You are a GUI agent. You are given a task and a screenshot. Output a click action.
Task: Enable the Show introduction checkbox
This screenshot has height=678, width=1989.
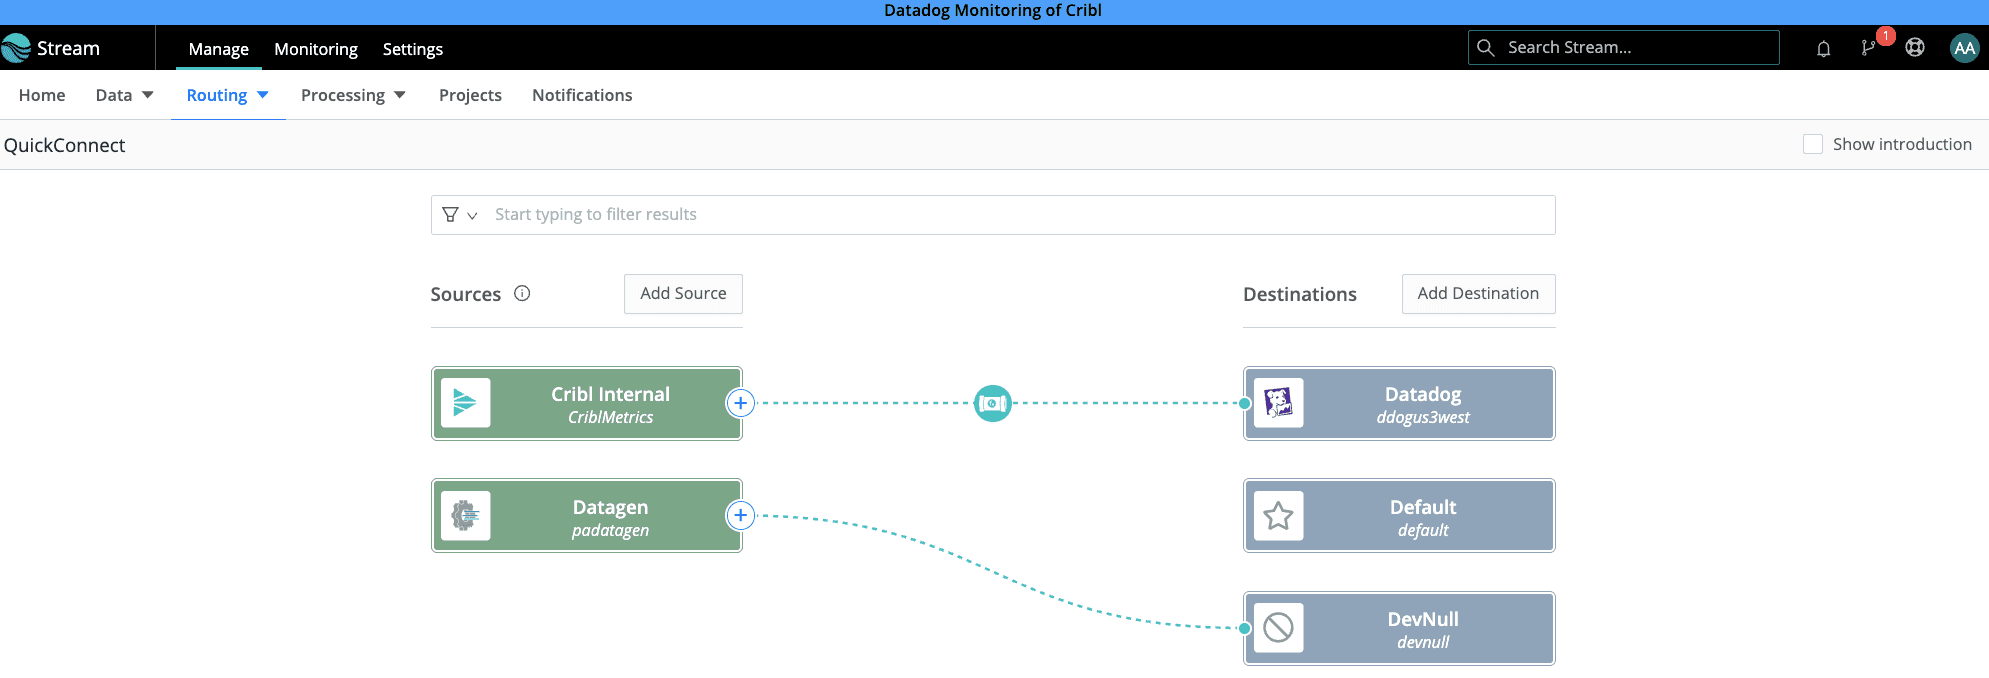click(x=1812, y=144)
